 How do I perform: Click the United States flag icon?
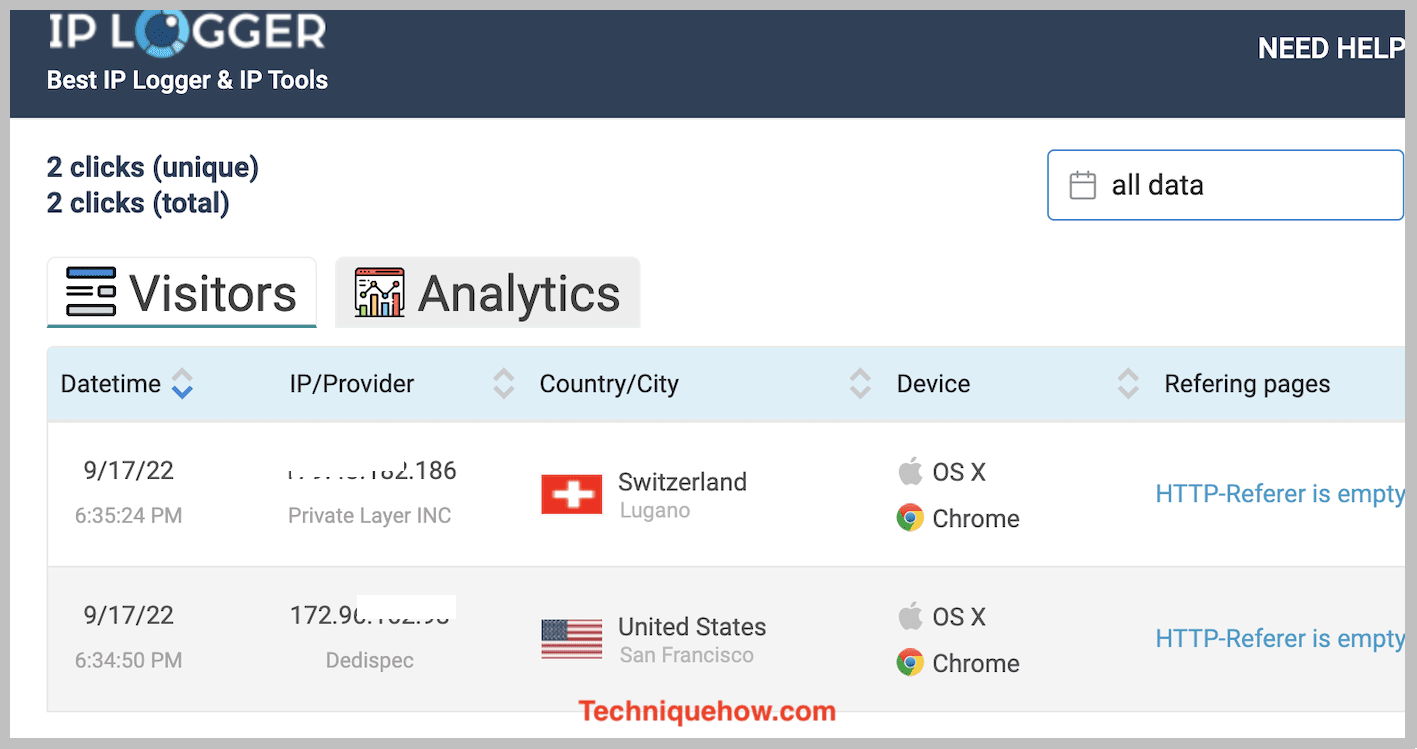[x=572, y=639]
